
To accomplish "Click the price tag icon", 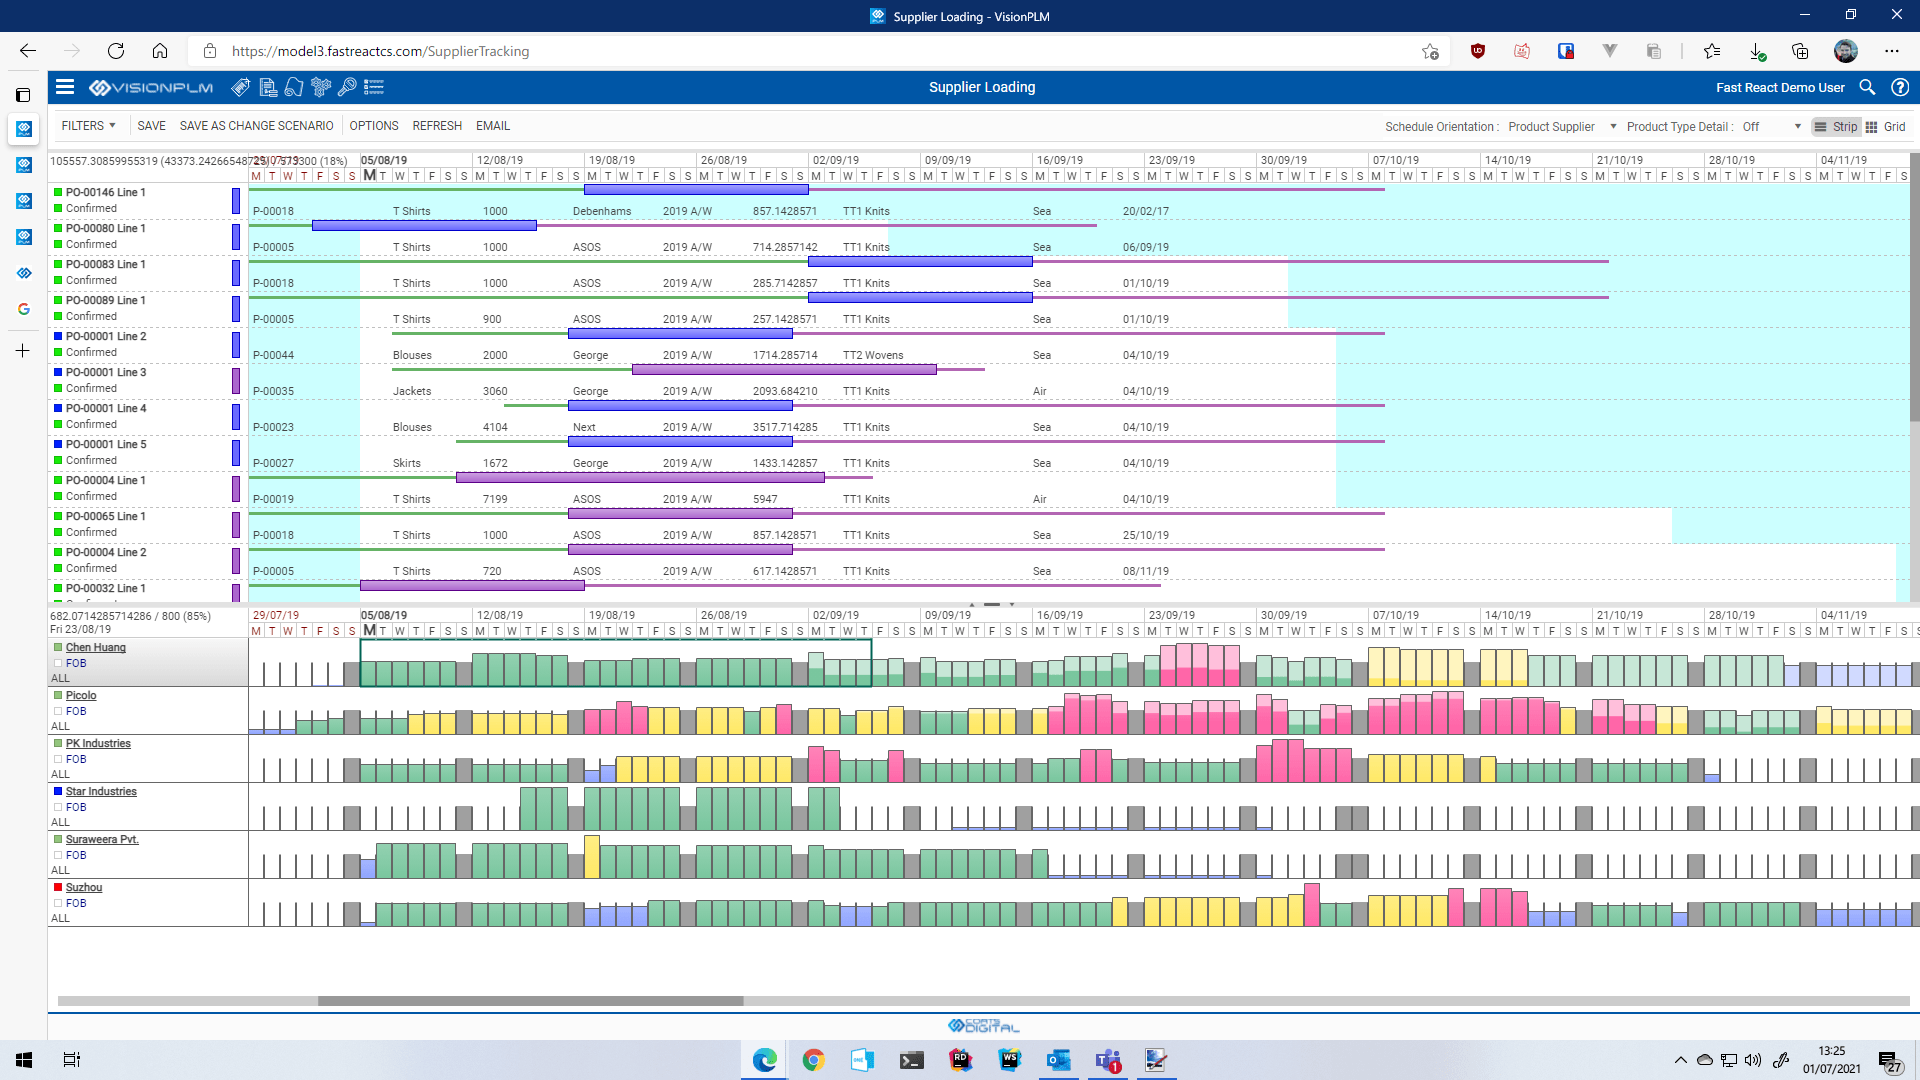I will pyautogui.click(x=241, y=87).
